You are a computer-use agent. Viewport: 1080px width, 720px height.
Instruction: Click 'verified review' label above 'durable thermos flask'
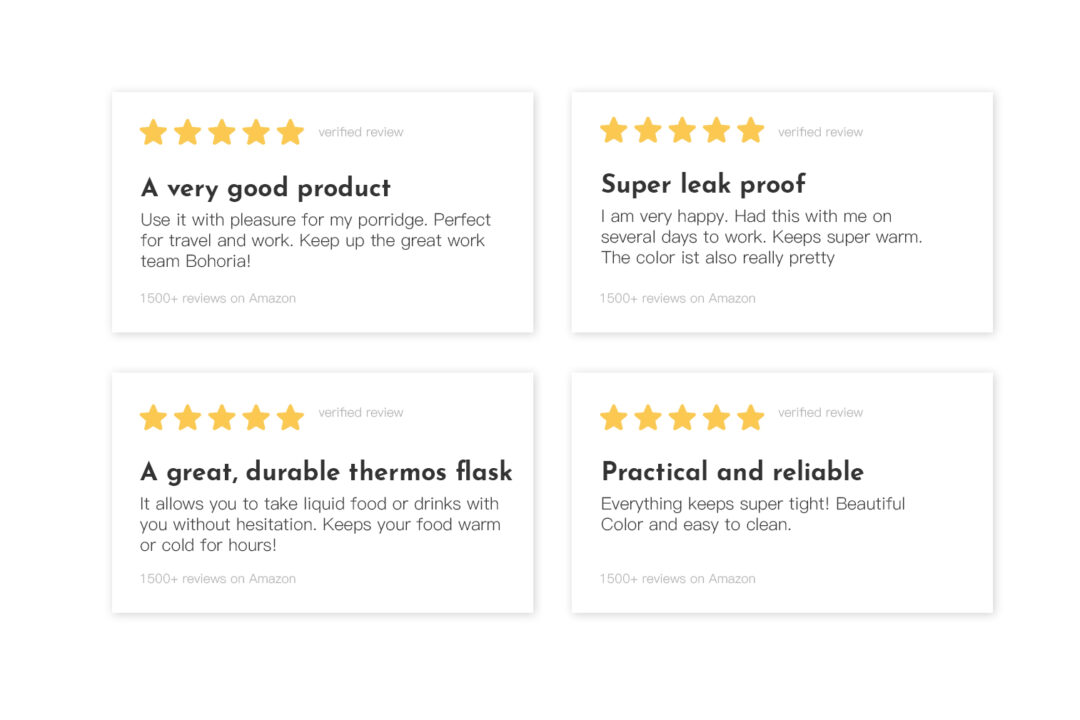(x=361, y=413)
